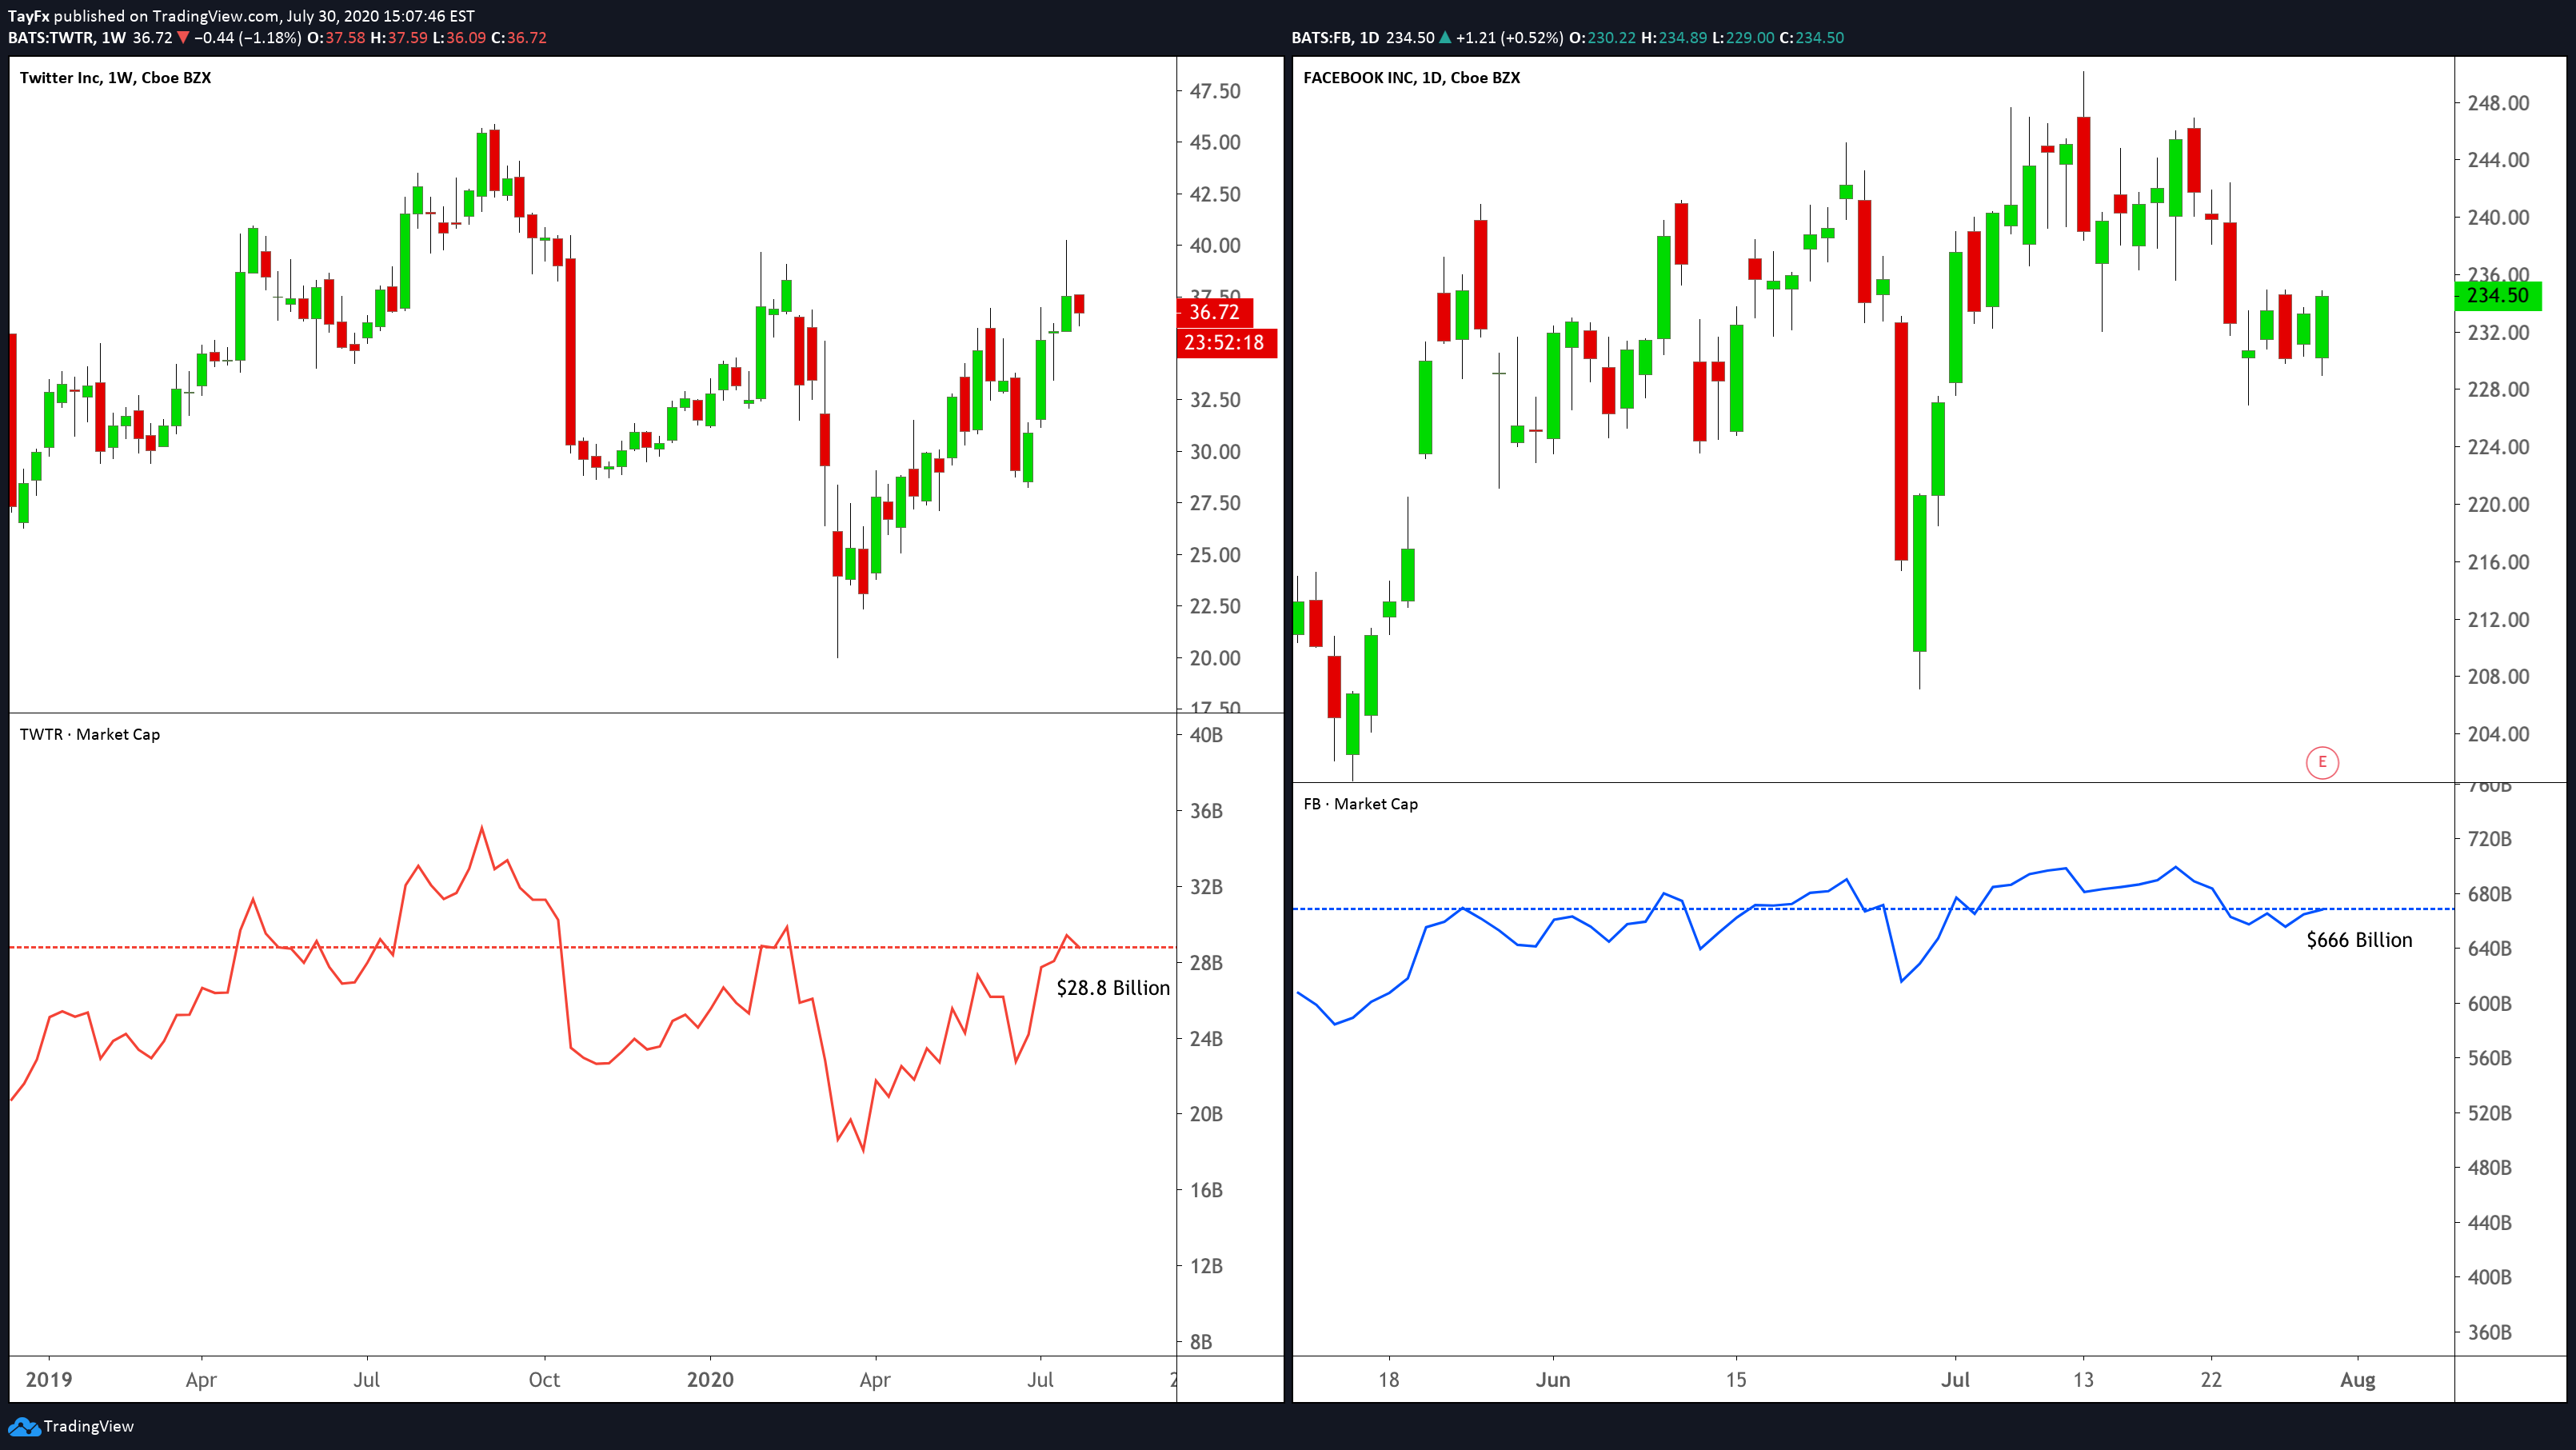Click the red 36.72 current price label

[x=1214, y=312]
